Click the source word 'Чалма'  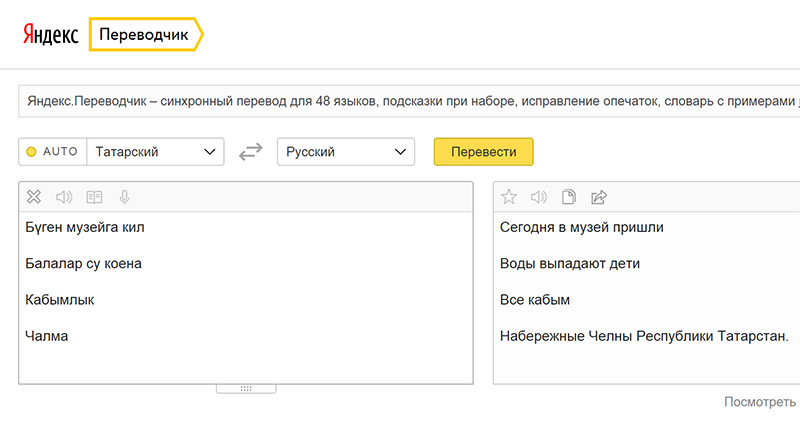click(46, 336)
